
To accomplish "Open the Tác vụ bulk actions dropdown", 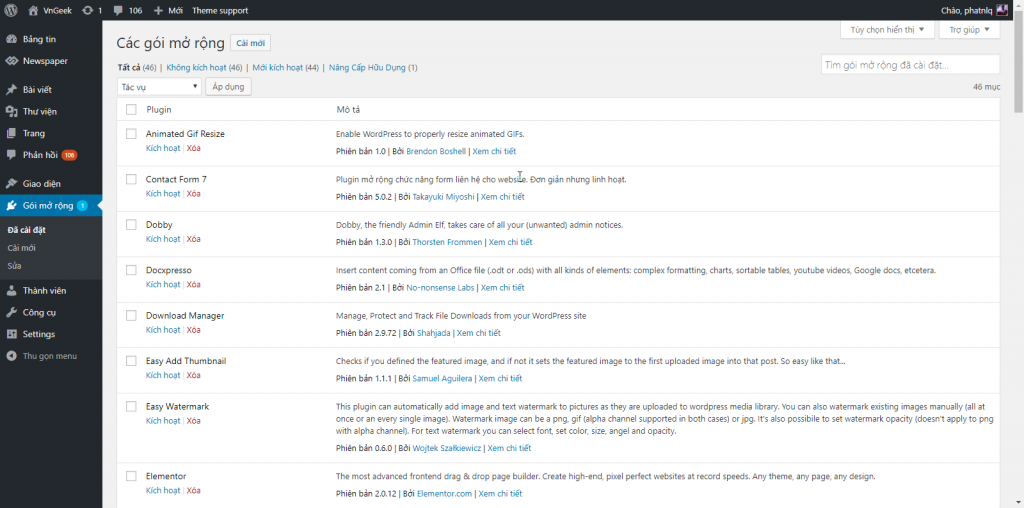I will point(159,86).
